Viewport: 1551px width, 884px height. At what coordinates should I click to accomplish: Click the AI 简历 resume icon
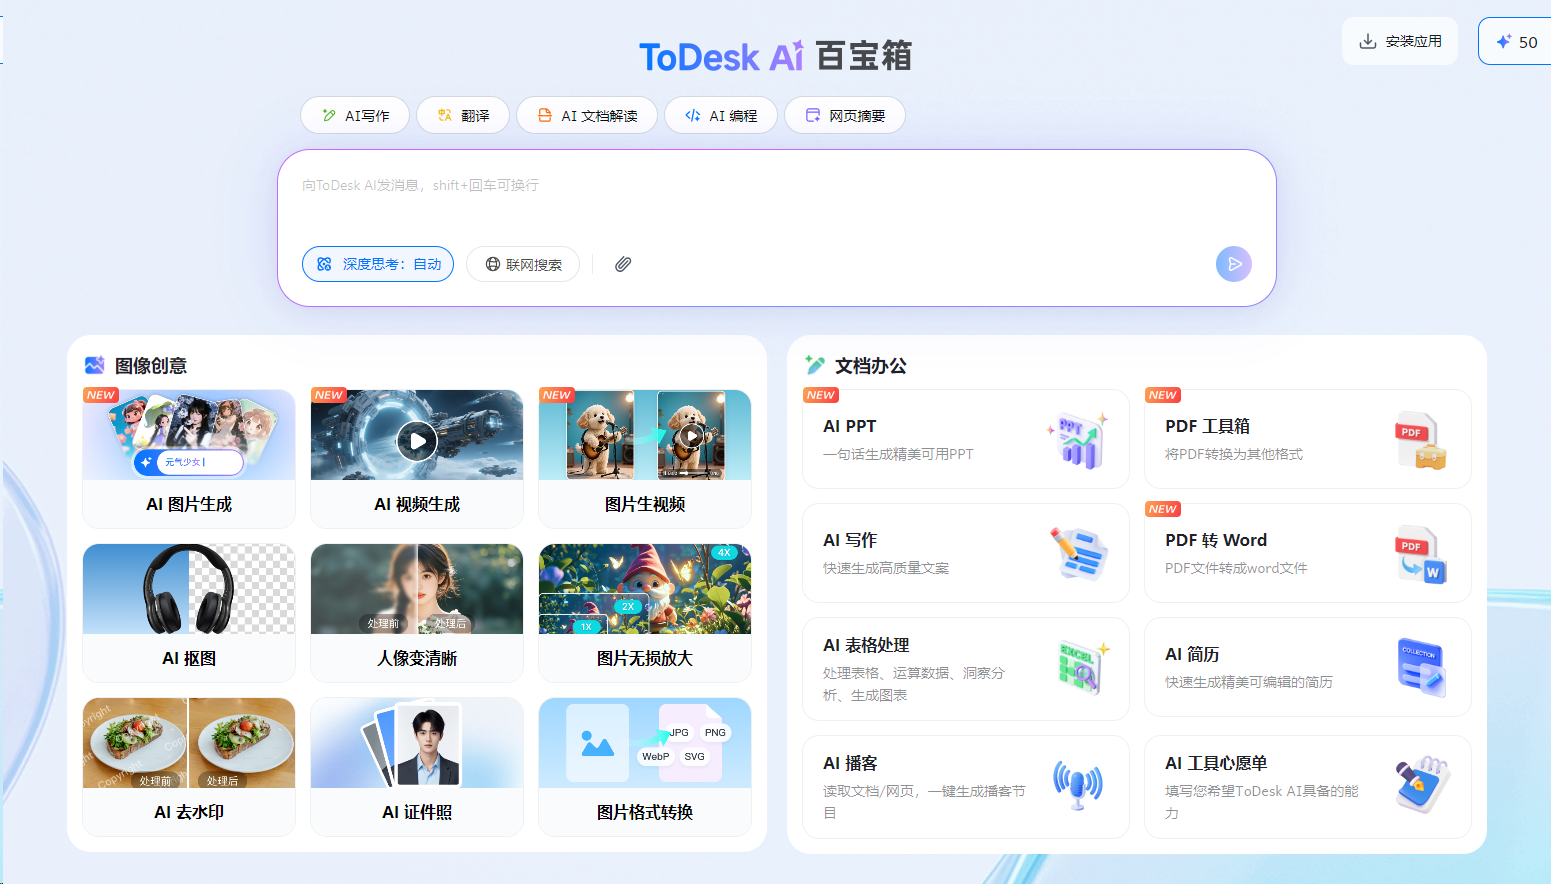click(x=1421, y=667)
